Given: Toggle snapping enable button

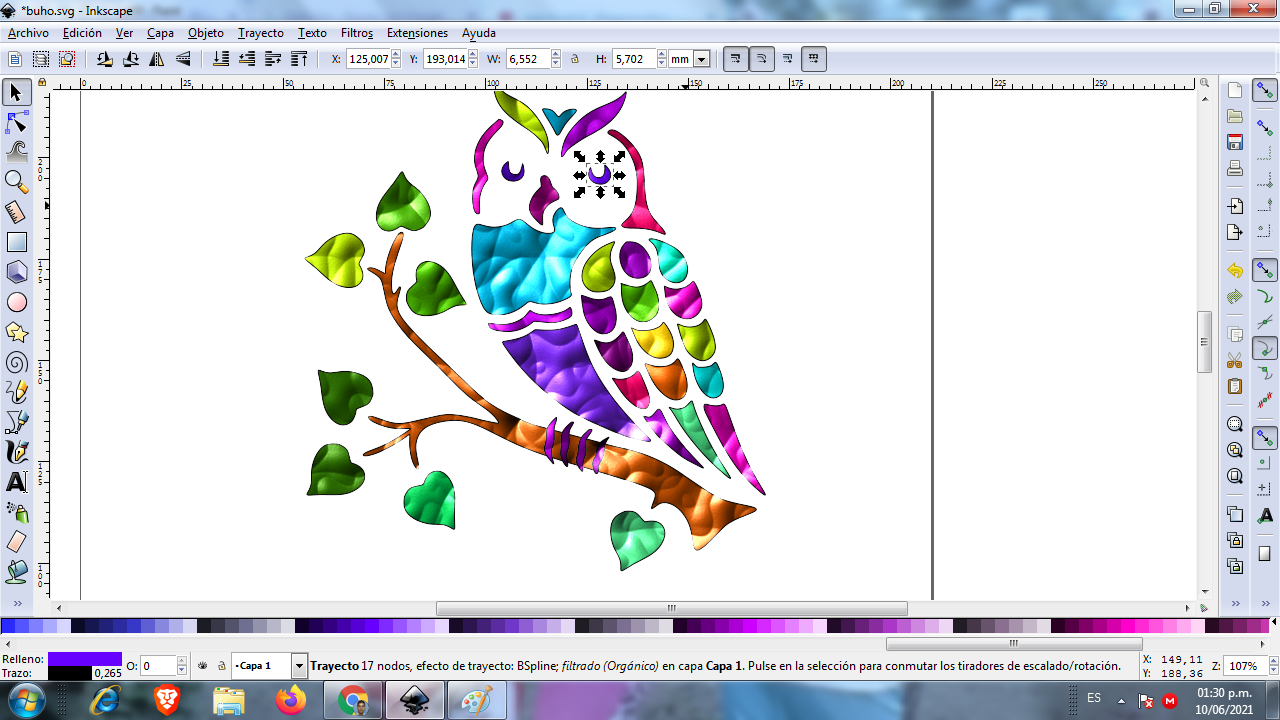Looking at the screenshot, I should [1265, 91].
